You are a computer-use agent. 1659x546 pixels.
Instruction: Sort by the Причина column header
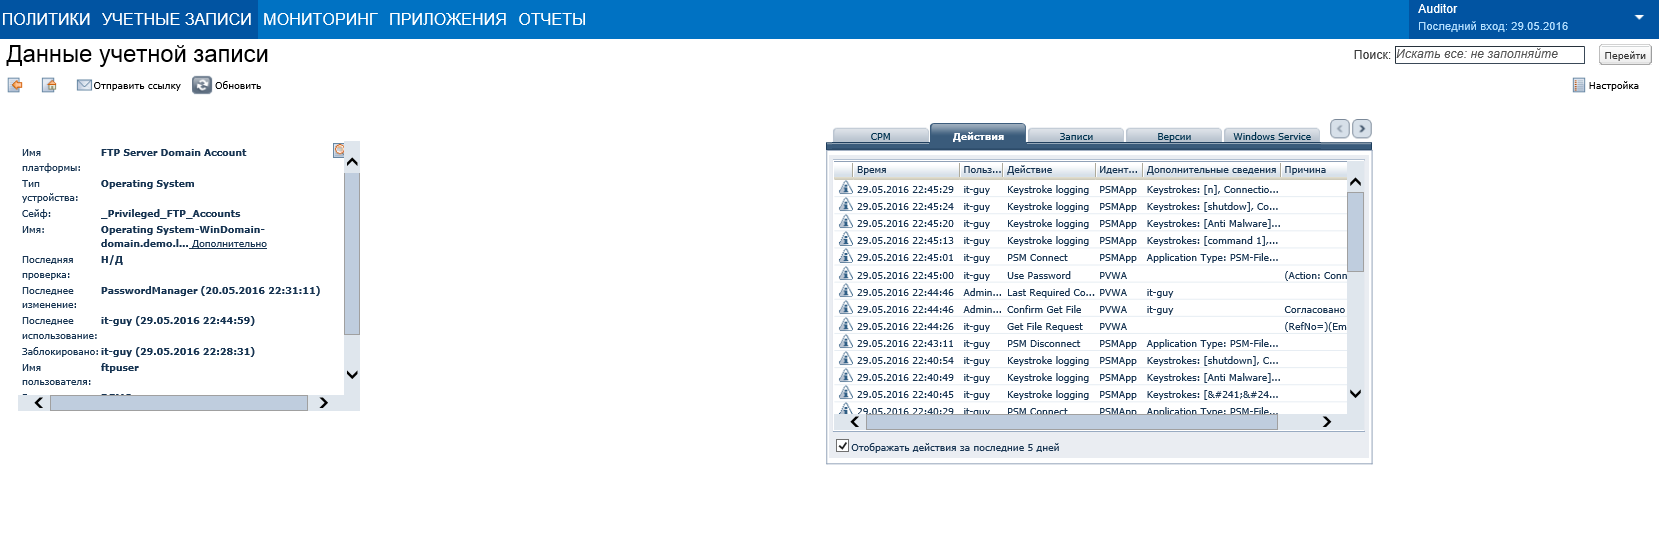pyautogui.click(x=1314, y=170)
